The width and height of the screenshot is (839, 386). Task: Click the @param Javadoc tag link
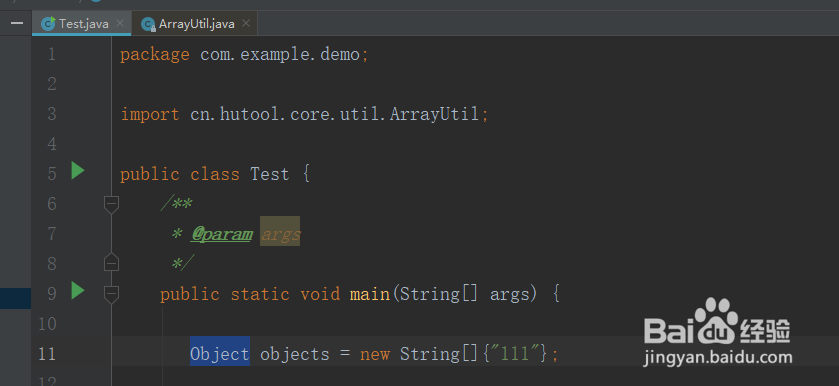[222, 234]
